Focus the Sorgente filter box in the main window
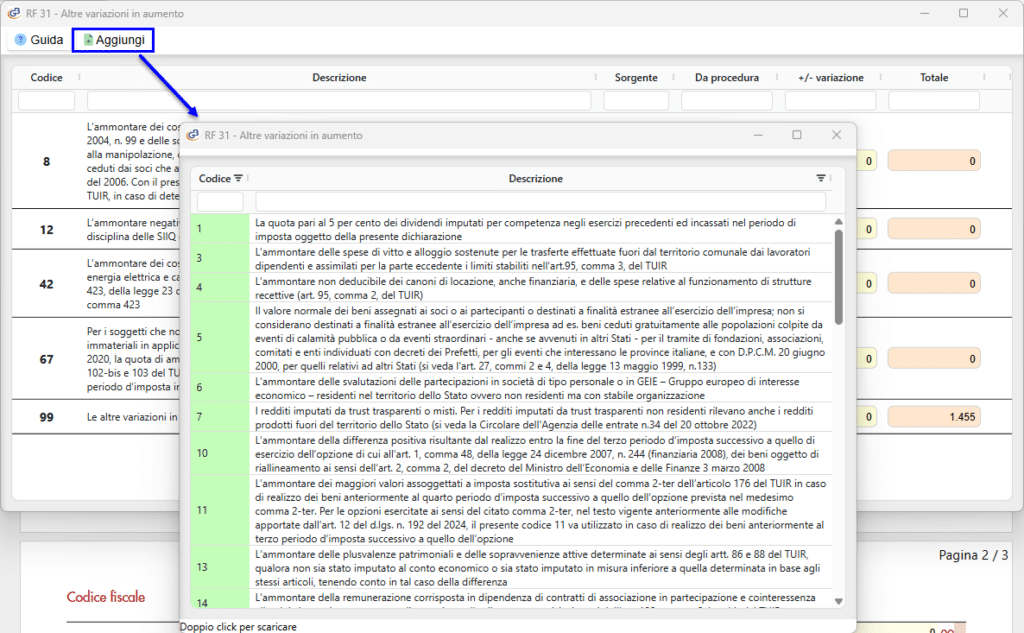 point(636,101)
